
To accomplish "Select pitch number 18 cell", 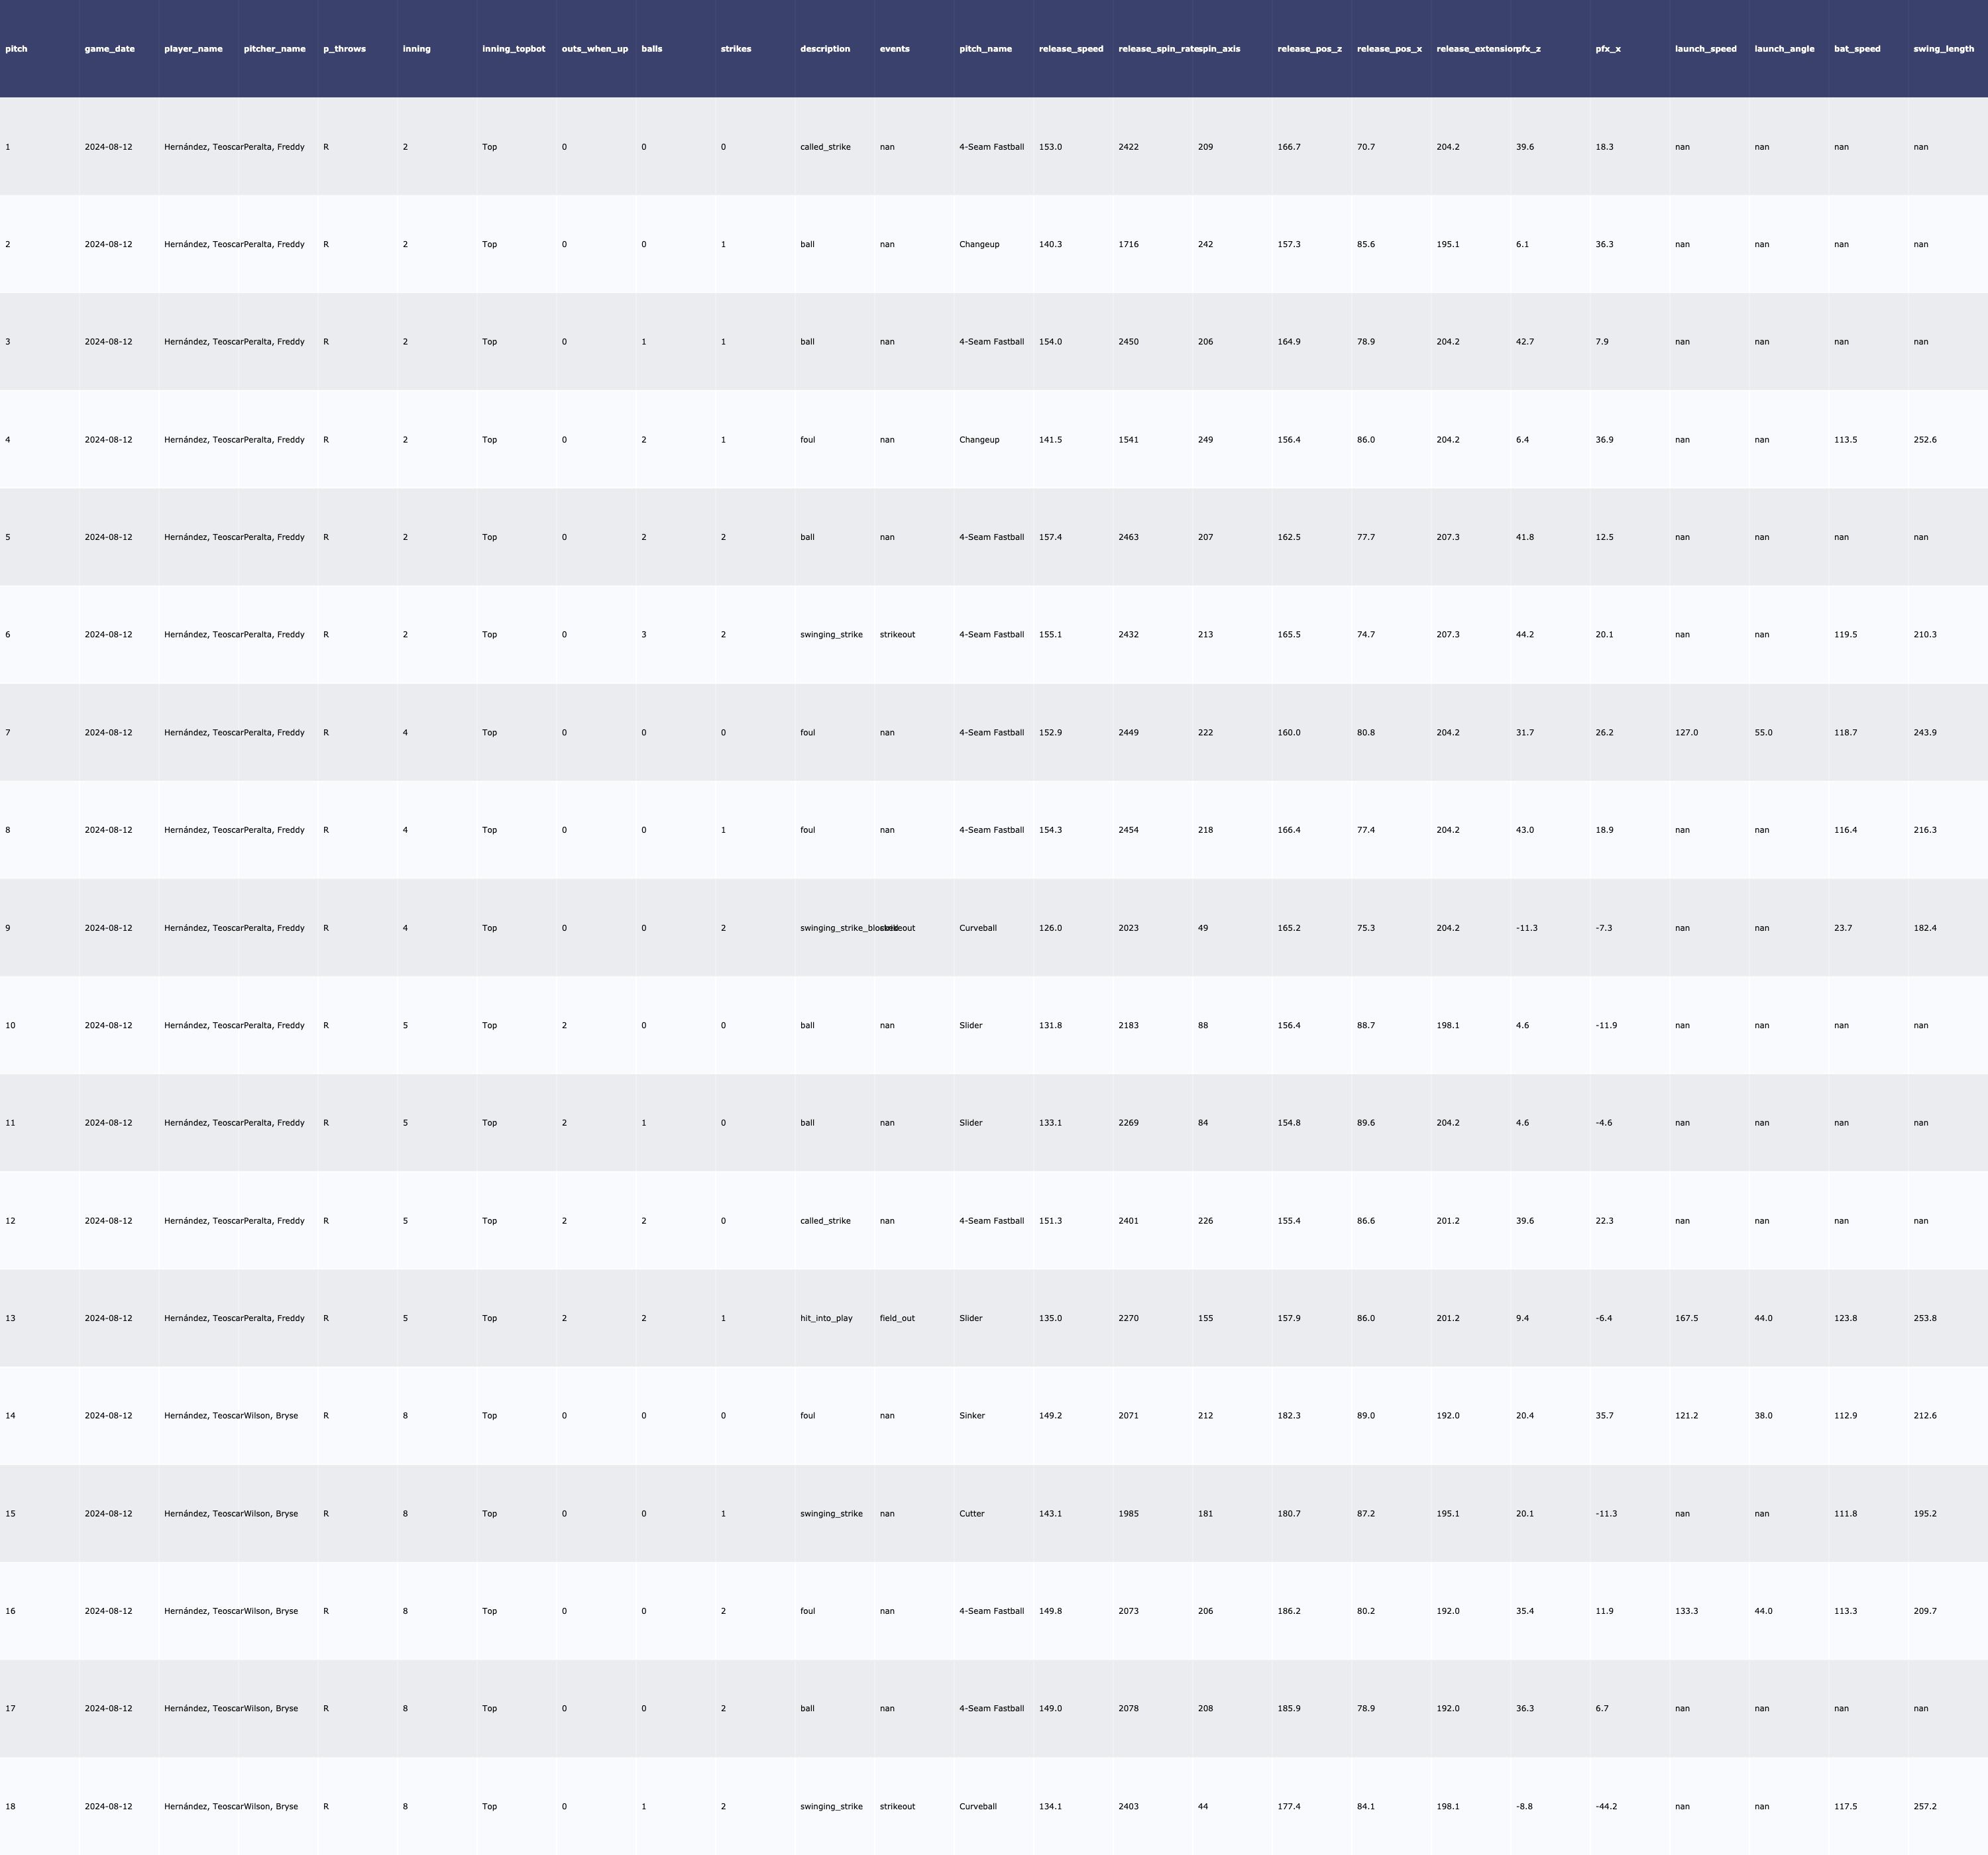I will [x=10, y=1806].
